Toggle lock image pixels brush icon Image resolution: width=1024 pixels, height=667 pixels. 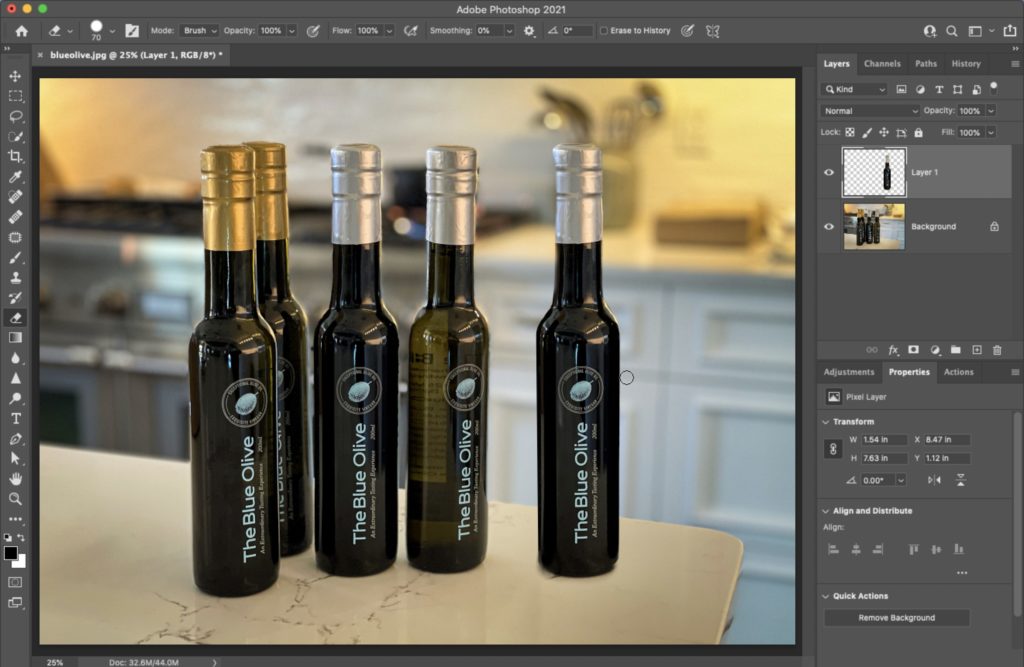[867, 133]
